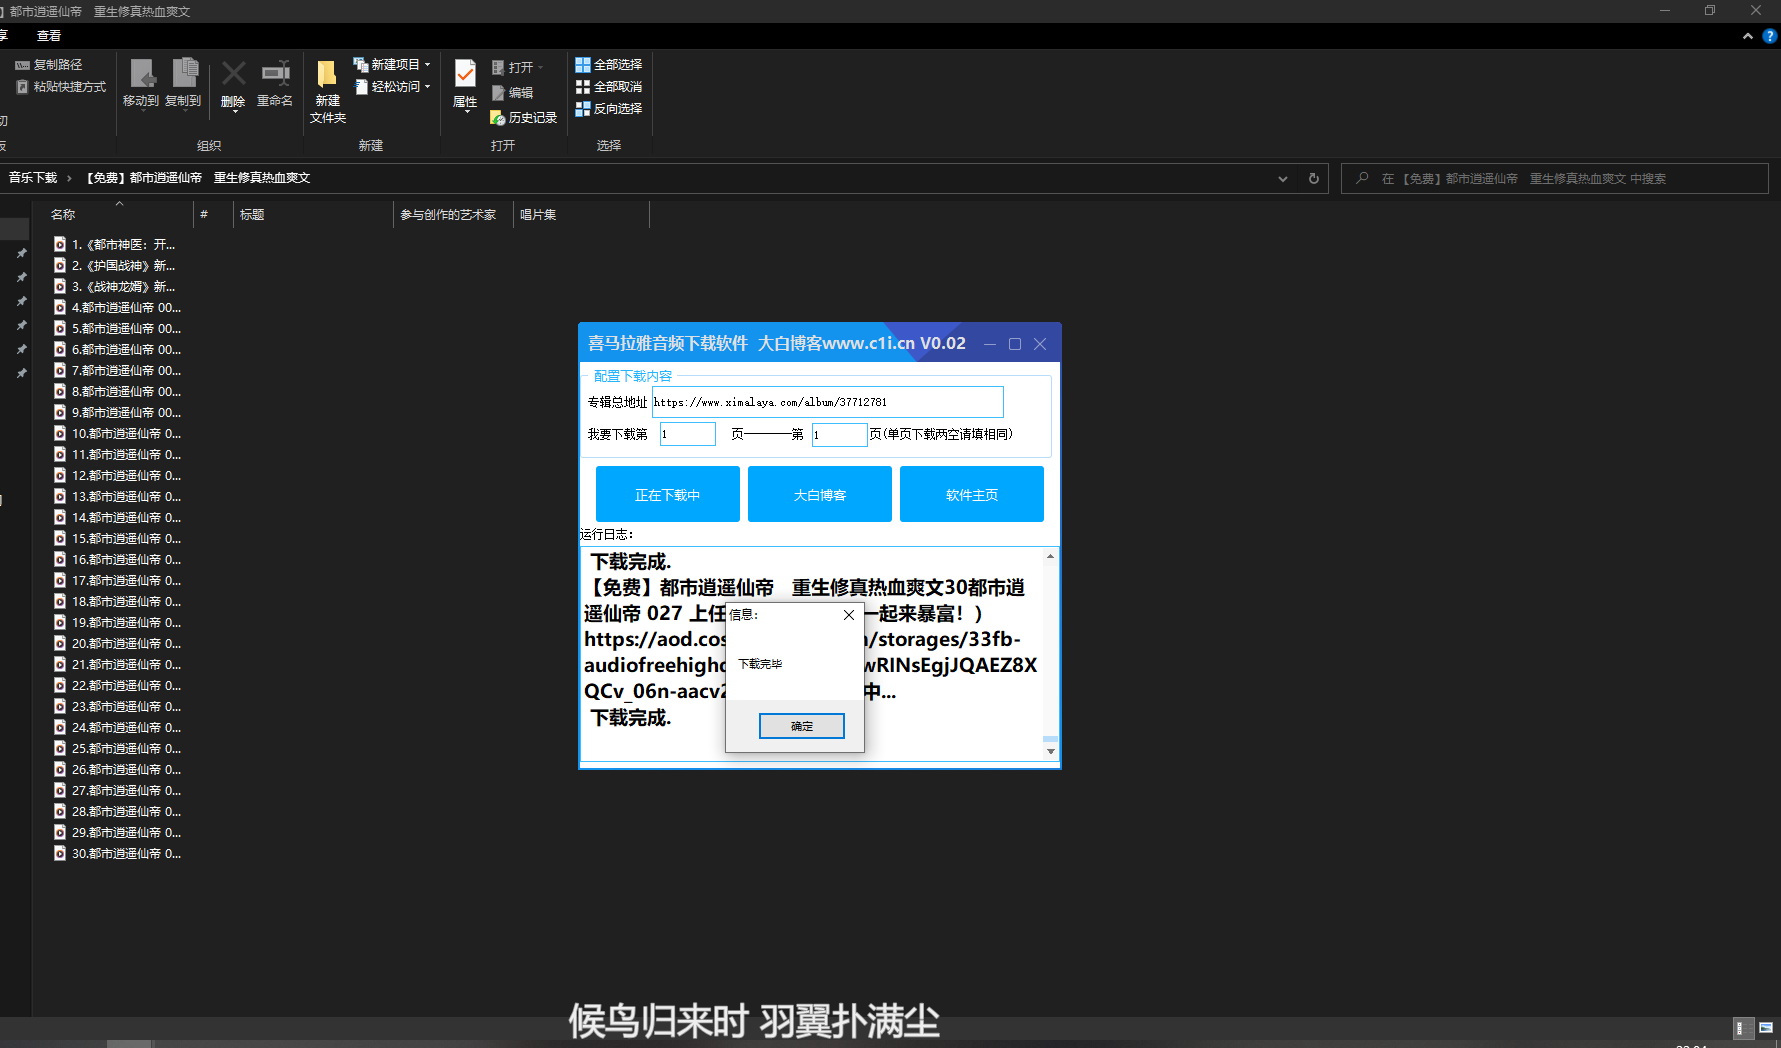
Task: Refresh the folder with the address bar refresh icon
Action: [x=1313, y=178]
